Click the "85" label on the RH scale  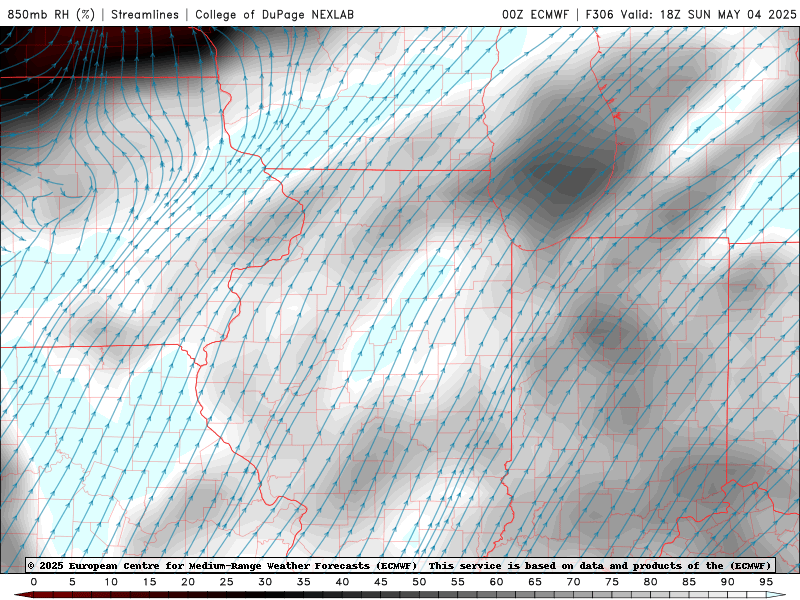click(689, 582)
